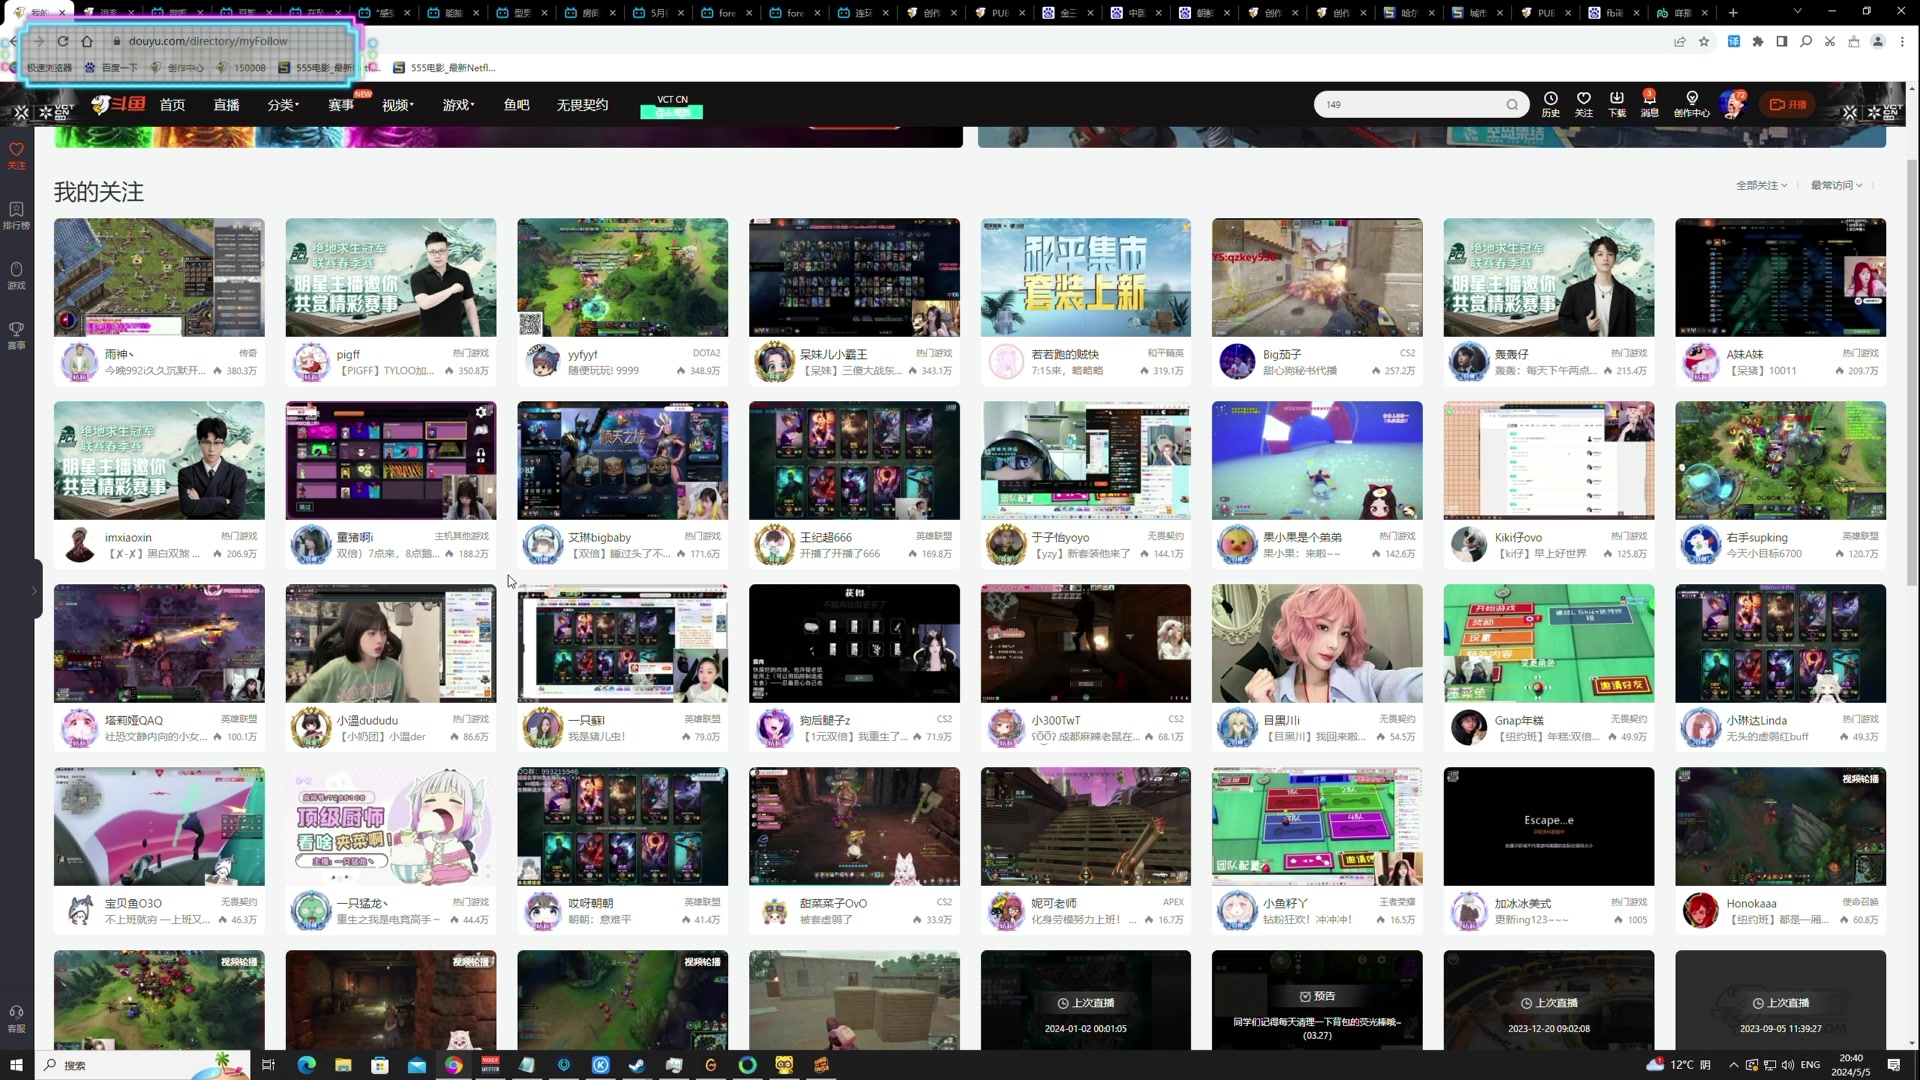The width and height of the screenshot is (1920, 1080).
Task: Open the 游戏 games dropdown in navbar
Action: pos(458,105)
